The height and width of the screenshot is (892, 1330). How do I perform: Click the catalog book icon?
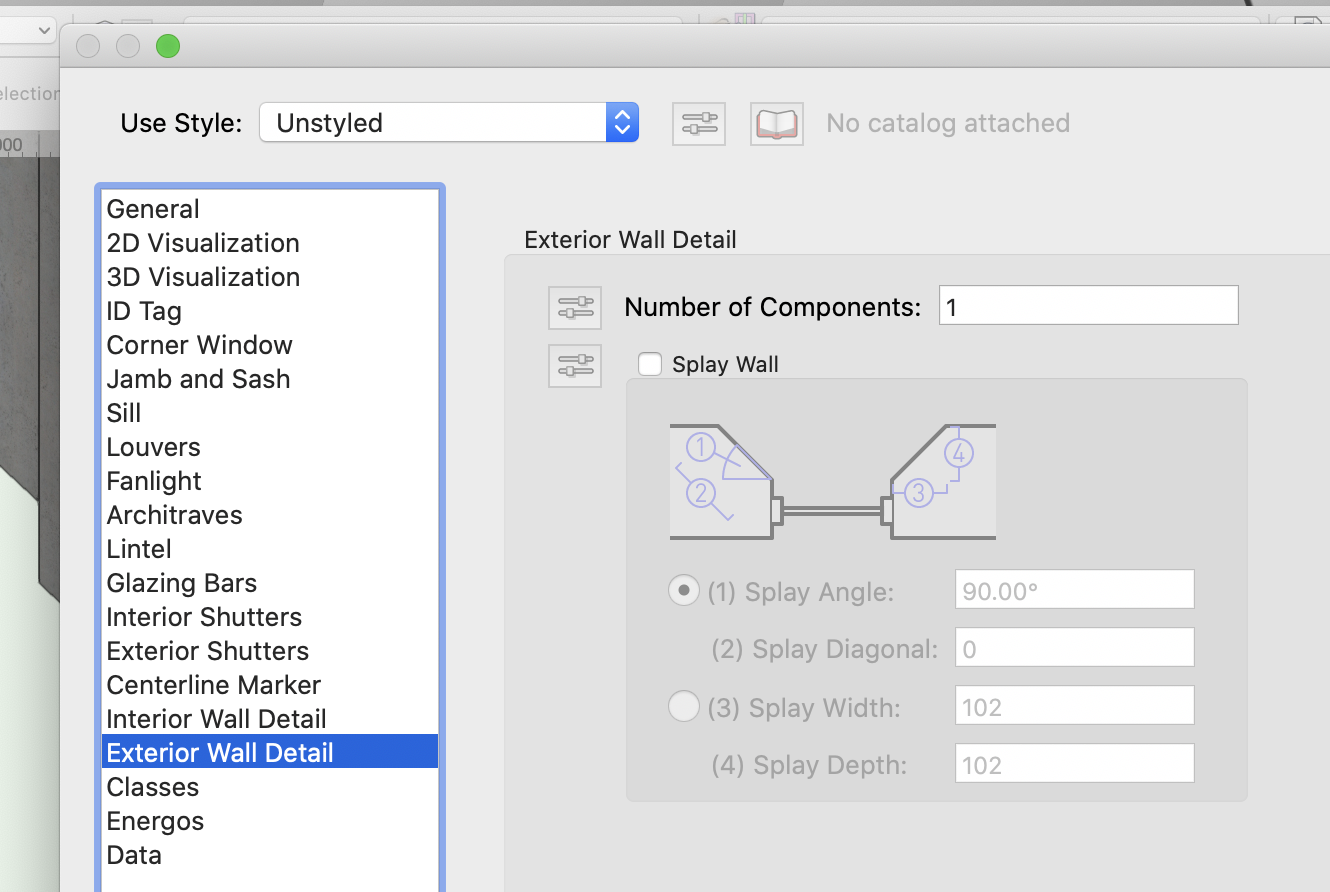(776, 122)
